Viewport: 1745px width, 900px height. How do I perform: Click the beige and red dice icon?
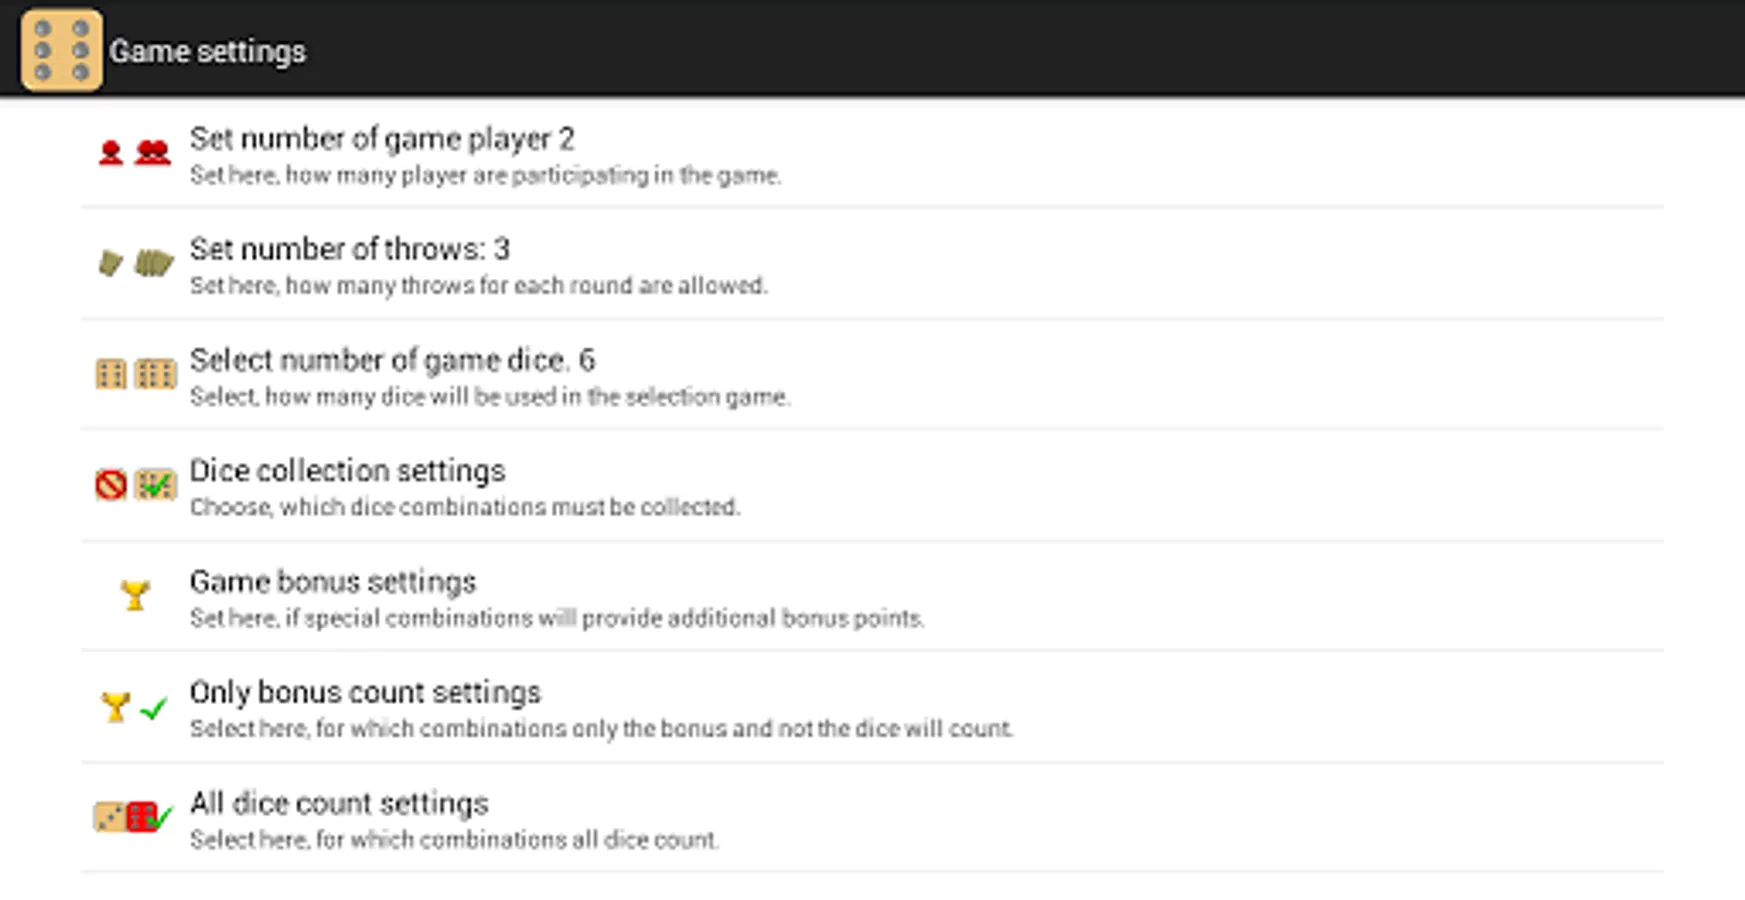tap(133, 817)
